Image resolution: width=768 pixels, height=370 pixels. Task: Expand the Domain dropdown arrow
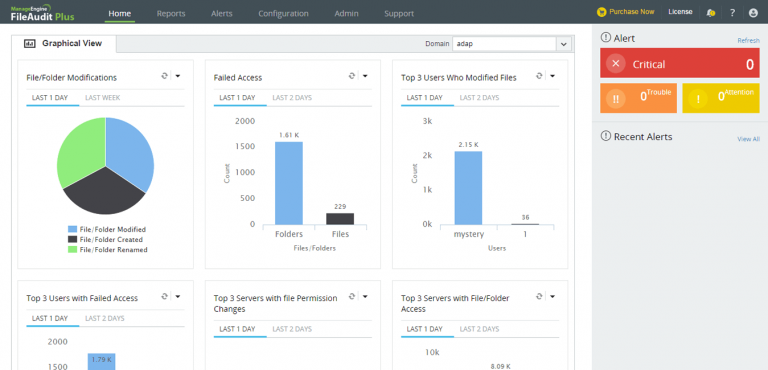point(564,44)
